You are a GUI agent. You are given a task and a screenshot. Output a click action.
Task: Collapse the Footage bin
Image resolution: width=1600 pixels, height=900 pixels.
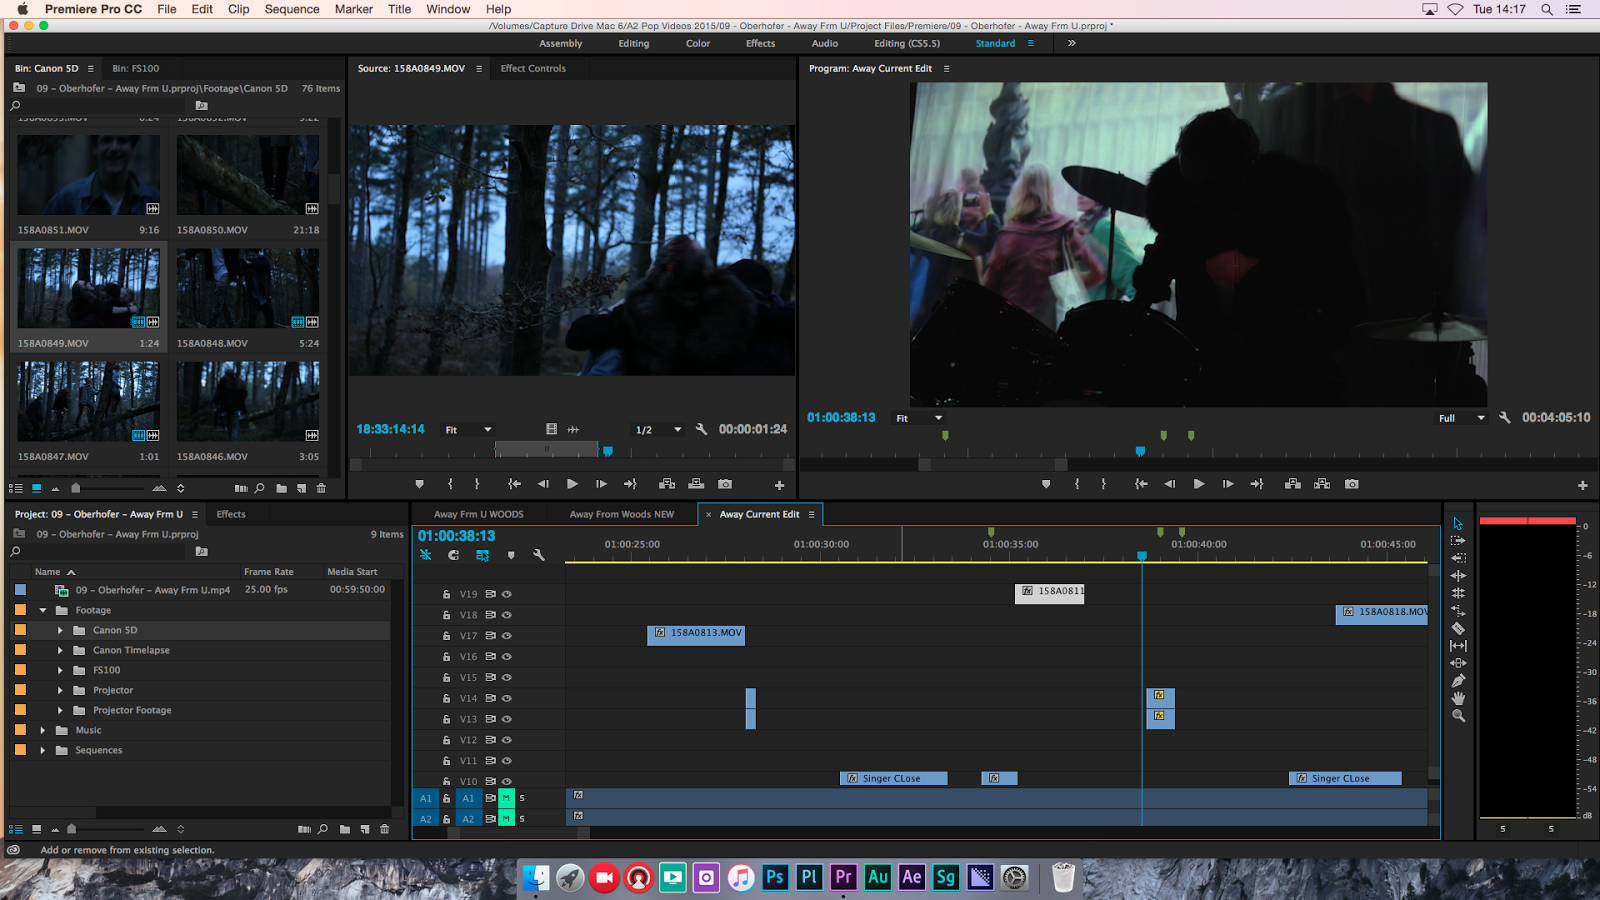(x=43, y=610)
